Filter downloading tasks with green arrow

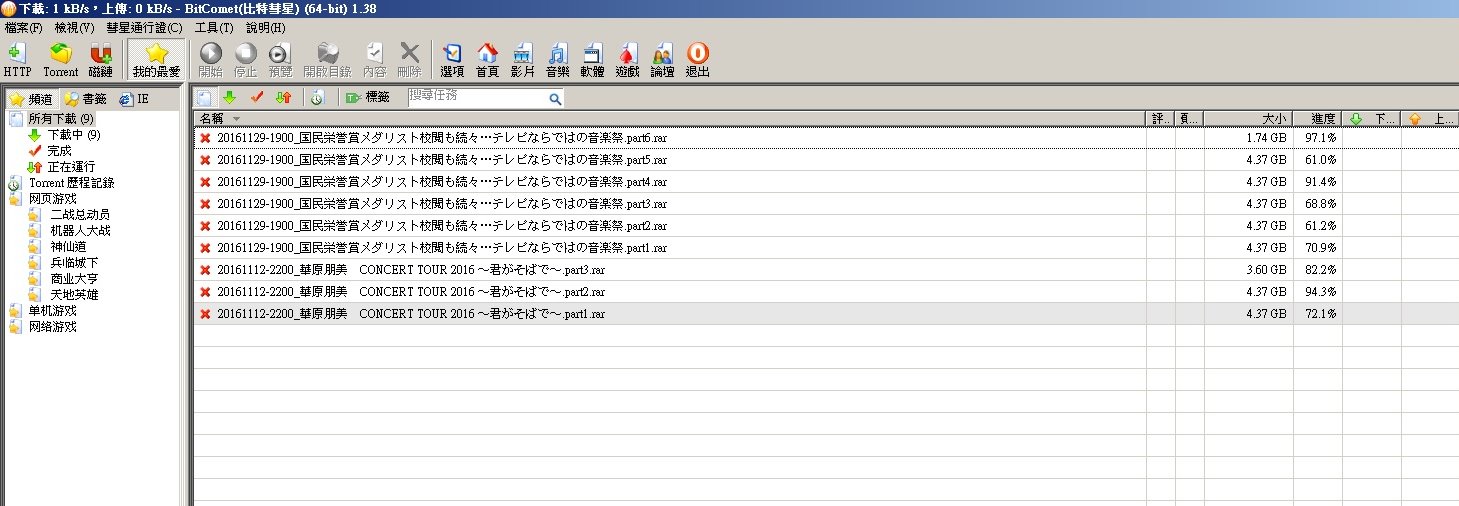coord(230,97)
